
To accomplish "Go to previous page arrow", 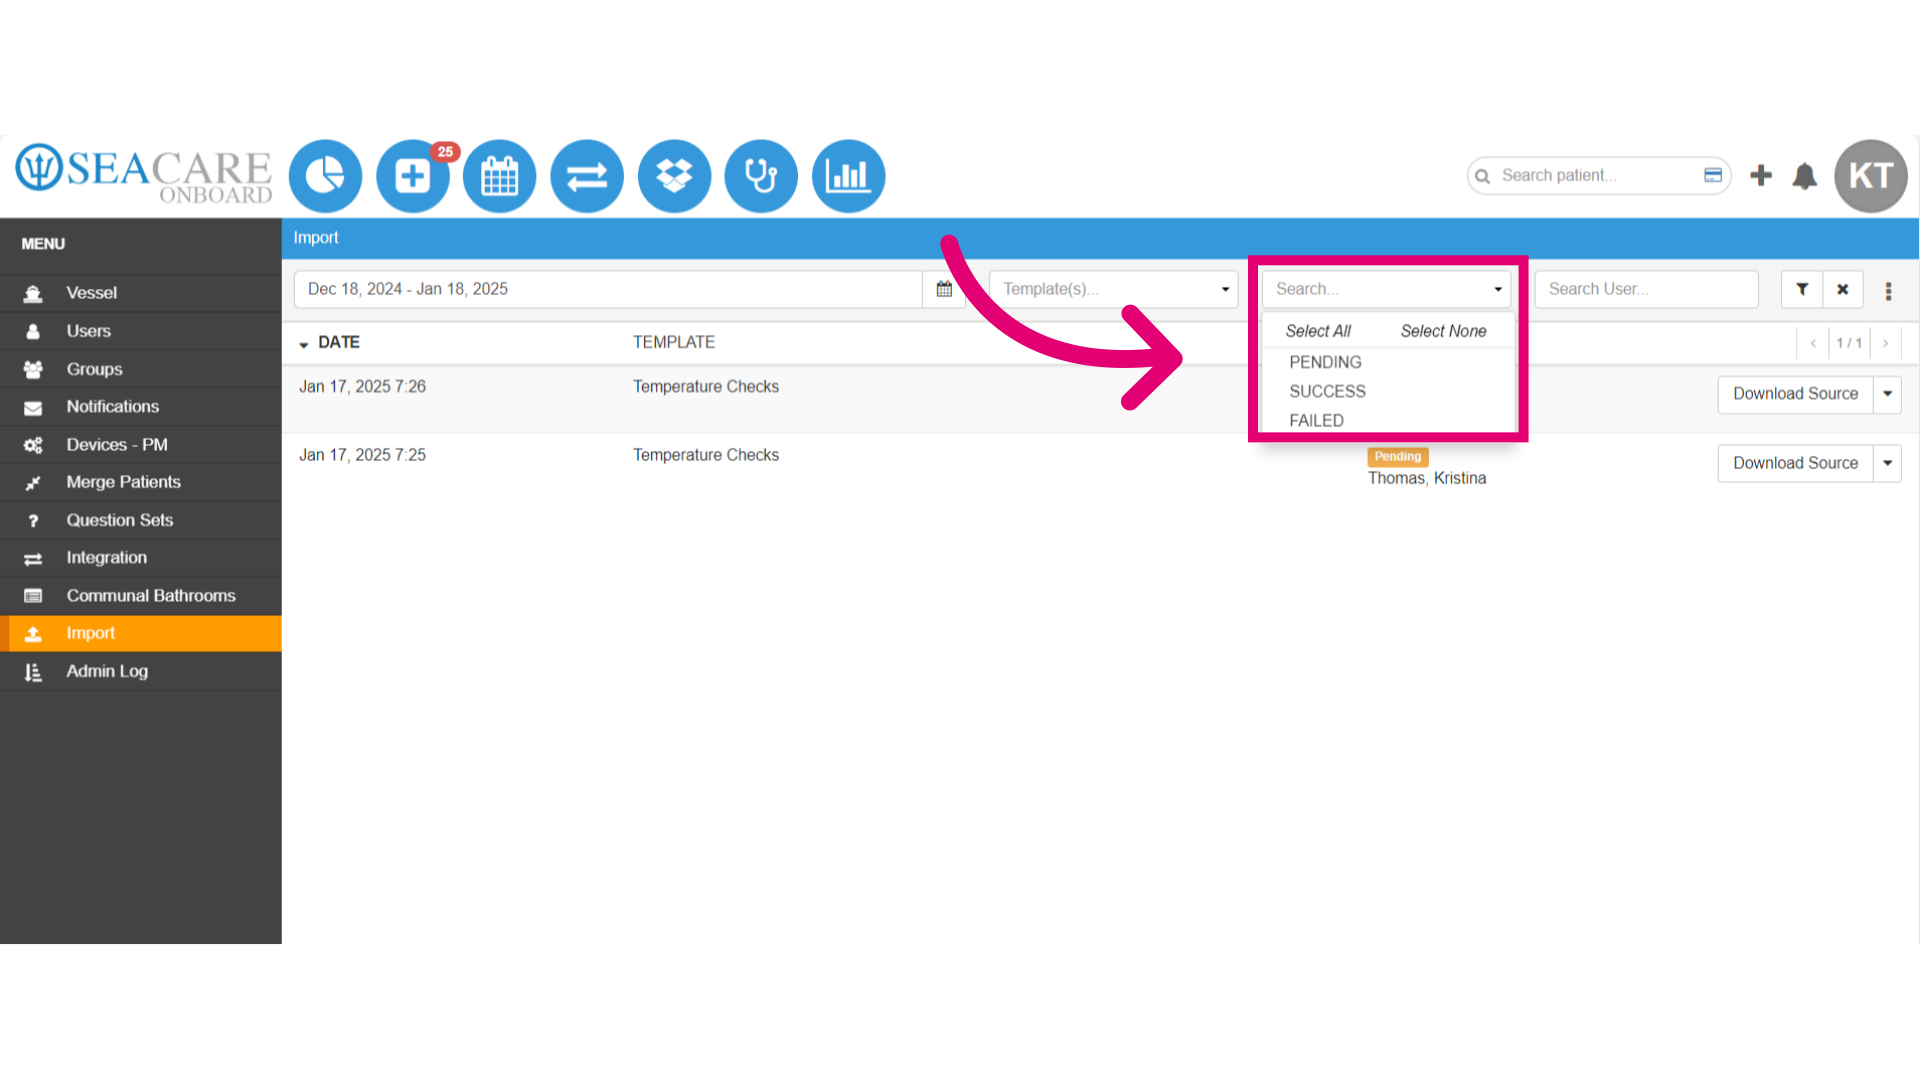I will 1813,343.
